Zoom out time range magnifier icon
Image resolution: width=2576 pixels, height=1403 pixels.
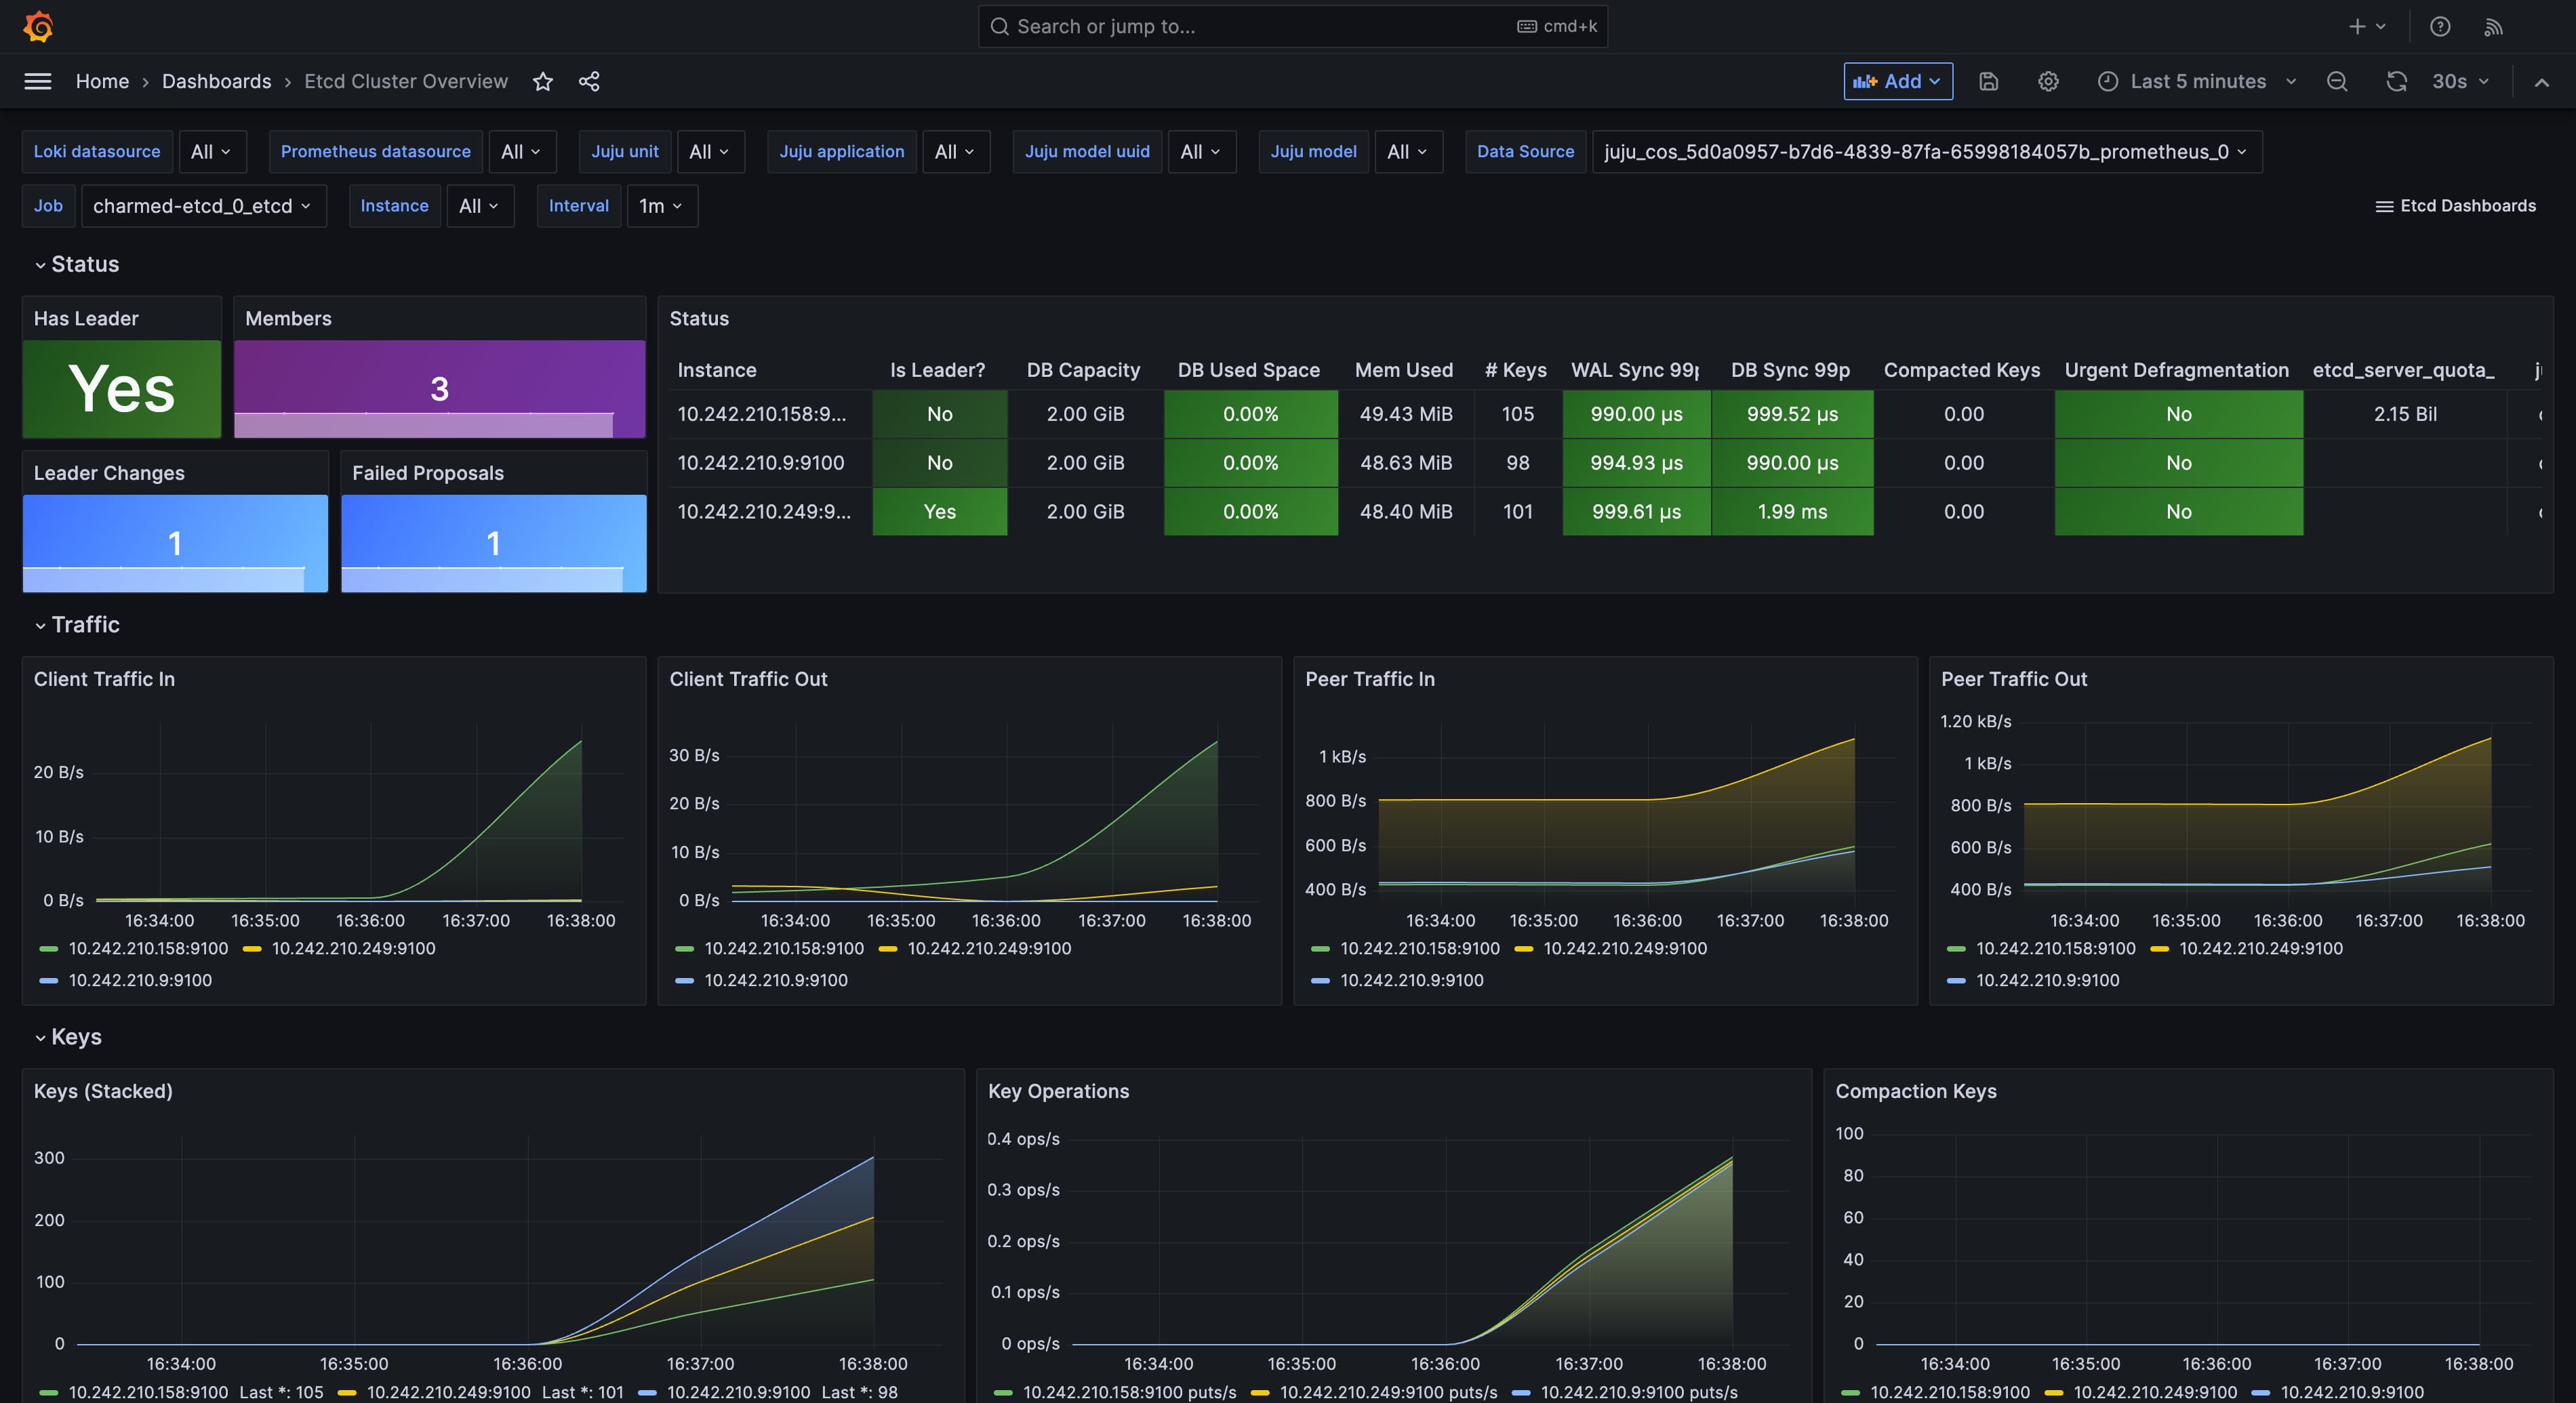pos(2337,81)
